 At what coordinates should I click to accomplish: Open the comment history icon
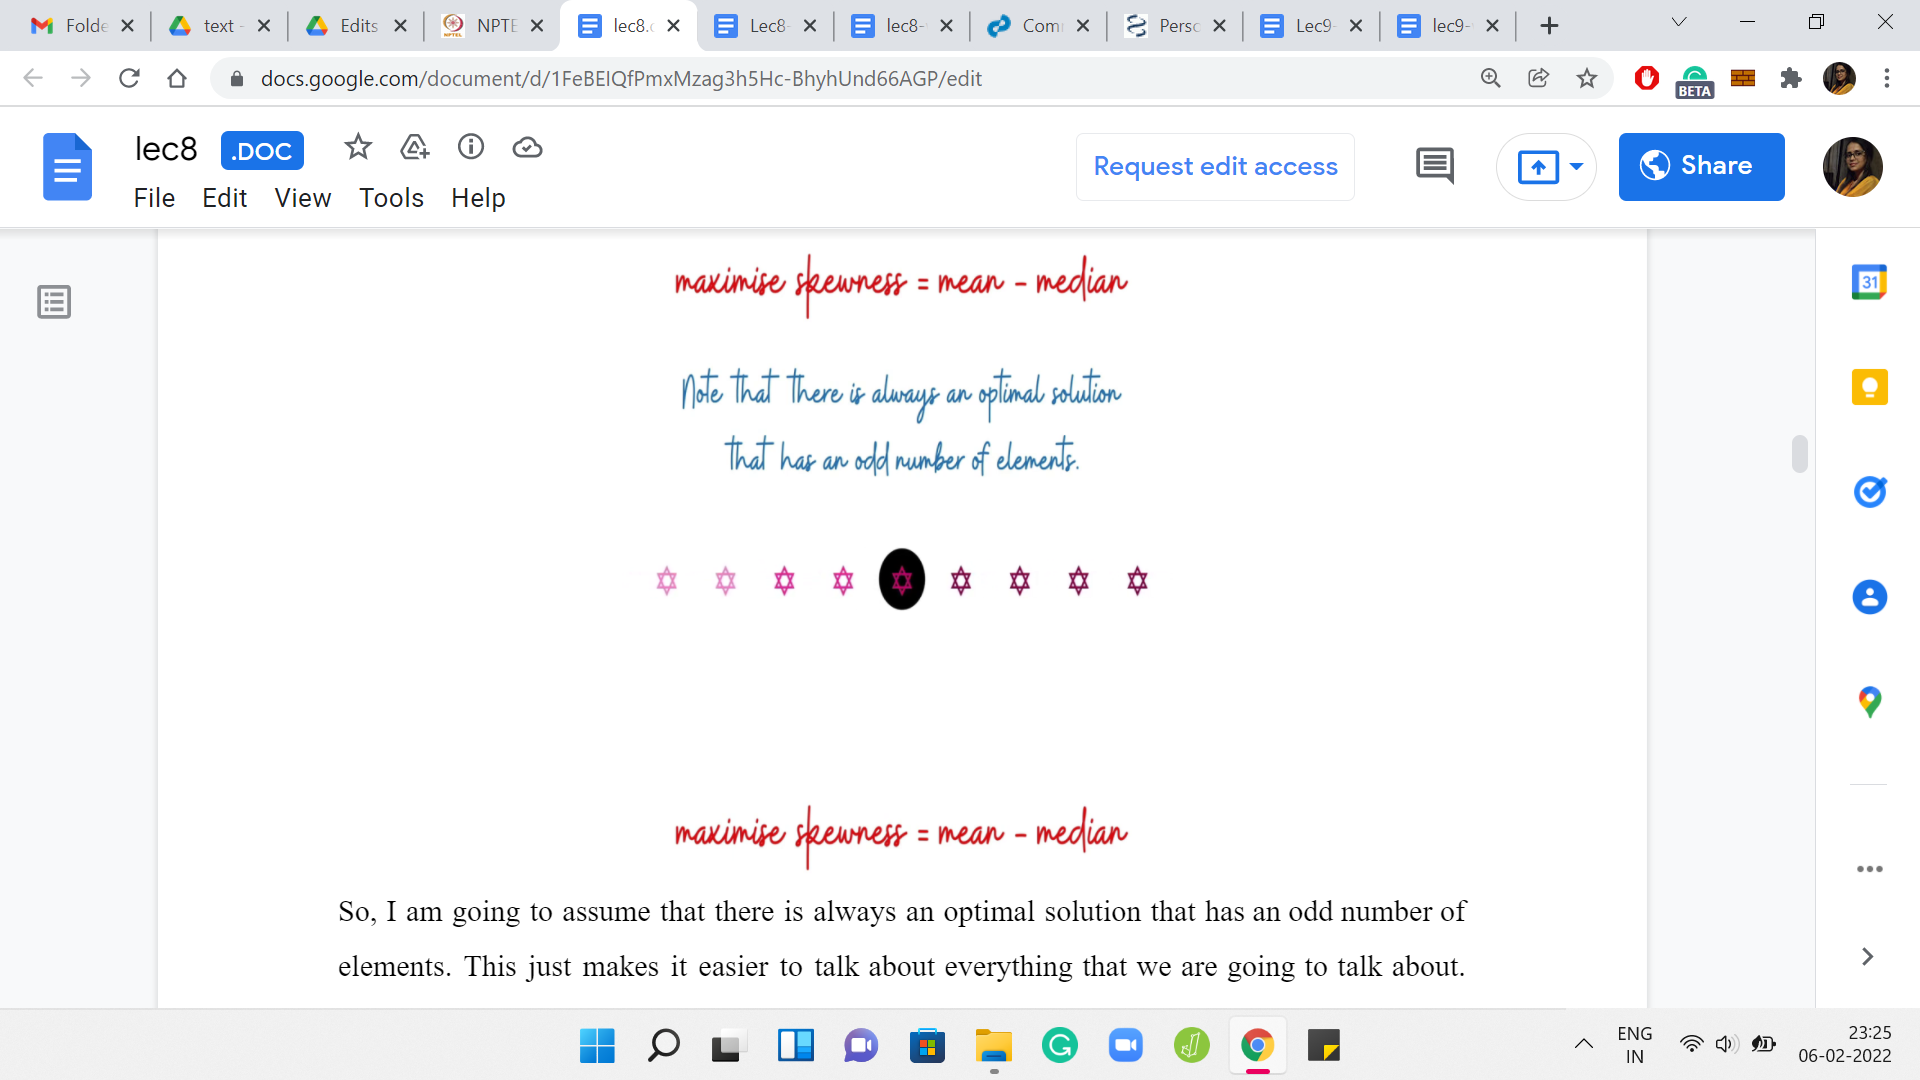pos(1434,166)
